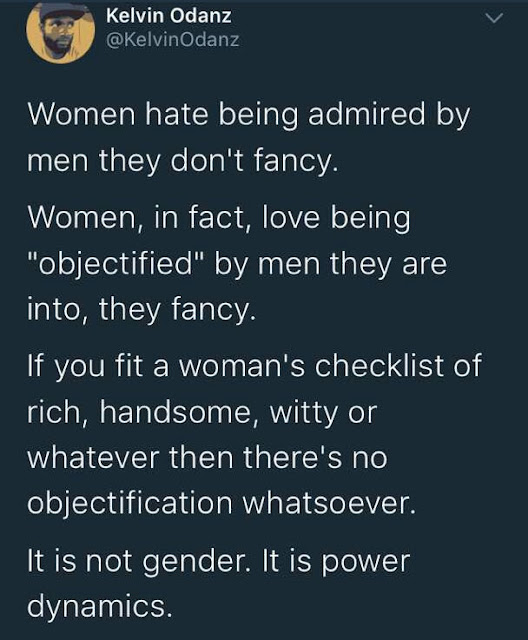Click the word "dynamics." ending the tweet
Screen dimensions: 528x640
(x=100, y=607)
